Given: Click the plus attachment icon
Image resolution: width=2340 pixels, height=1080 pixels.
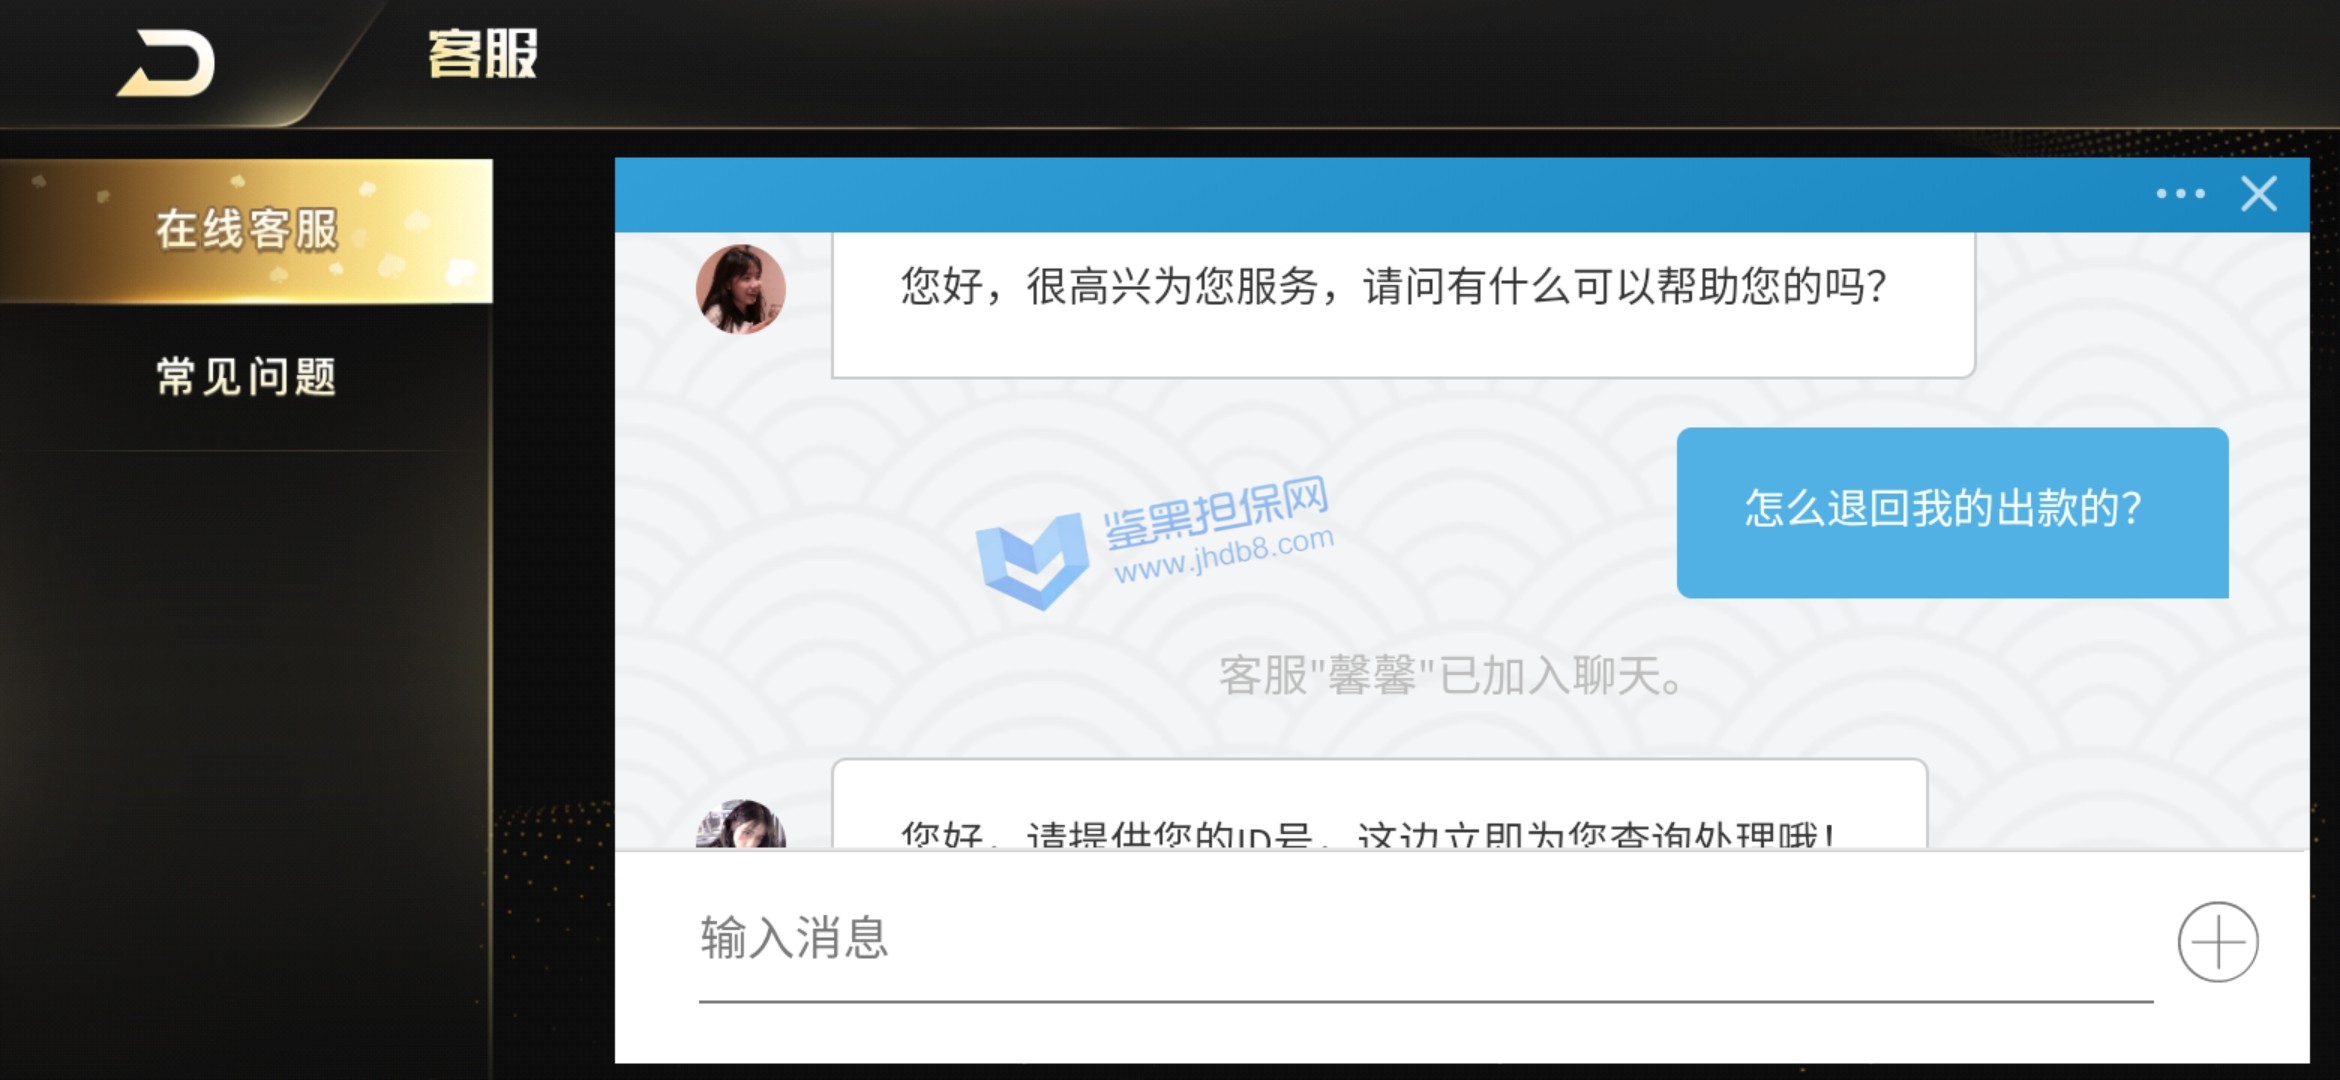Looking at the screenshot, I should [2218, 942].
